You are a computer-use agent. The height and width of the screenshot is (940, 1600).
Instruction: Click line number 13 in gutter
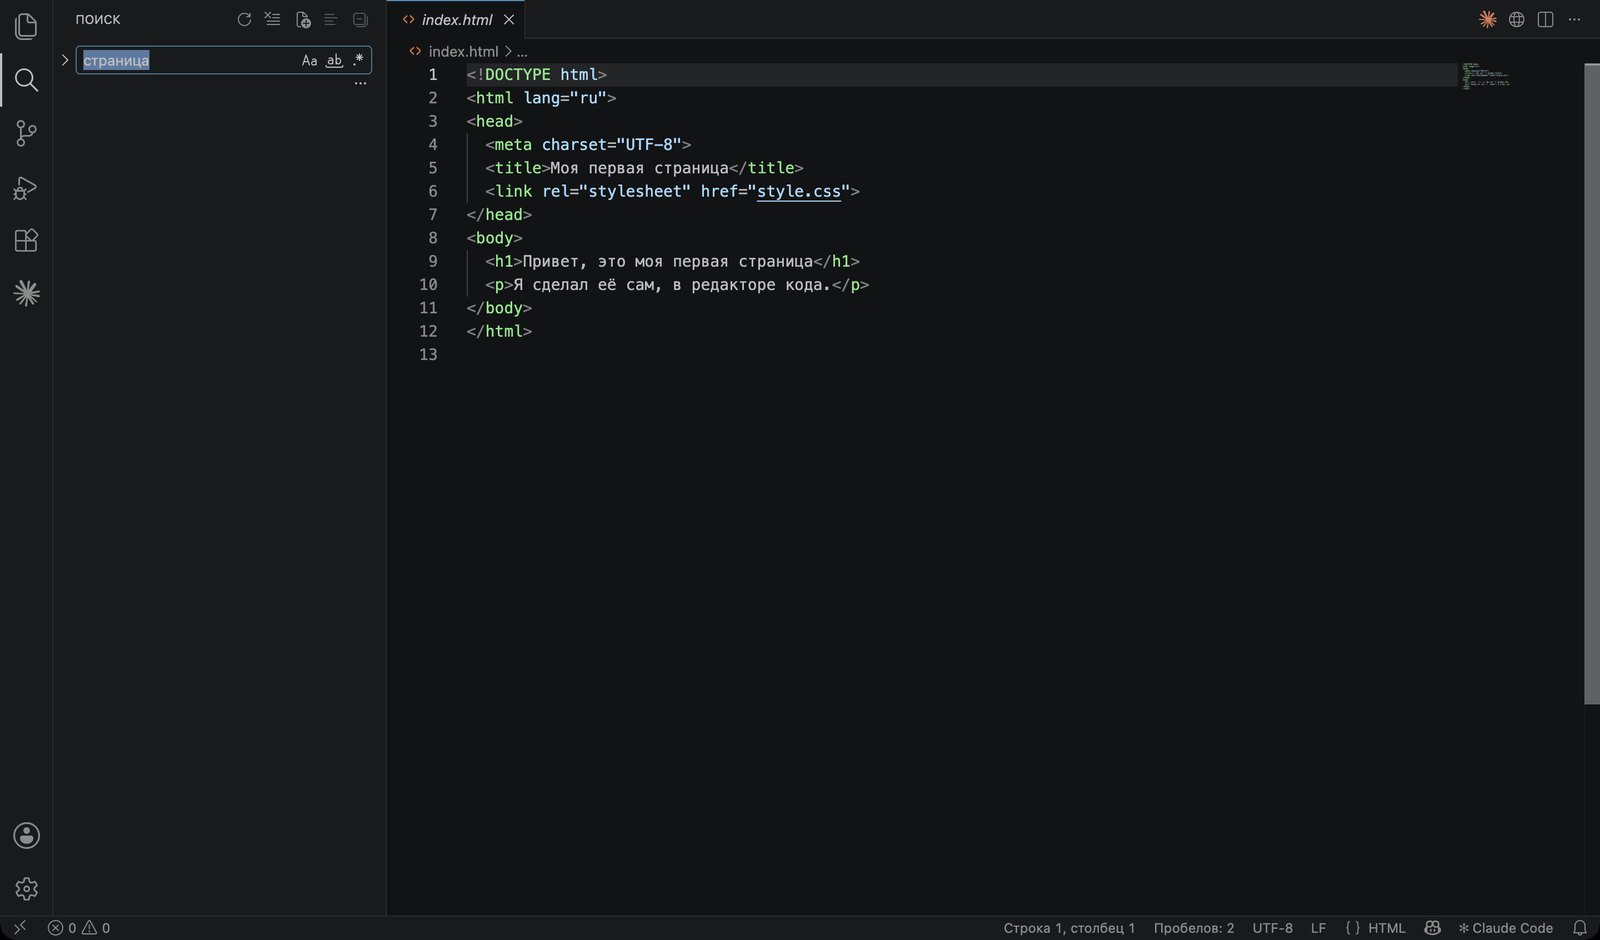428,355
